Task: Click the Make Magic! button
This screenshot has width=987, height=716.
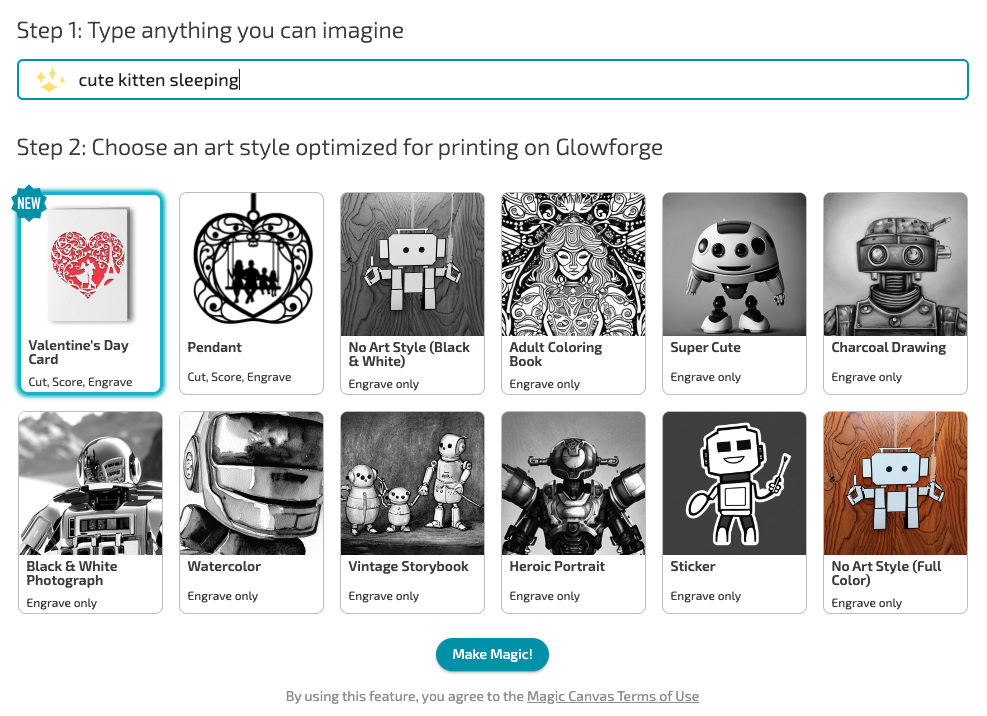Action: tap(492, 654)
